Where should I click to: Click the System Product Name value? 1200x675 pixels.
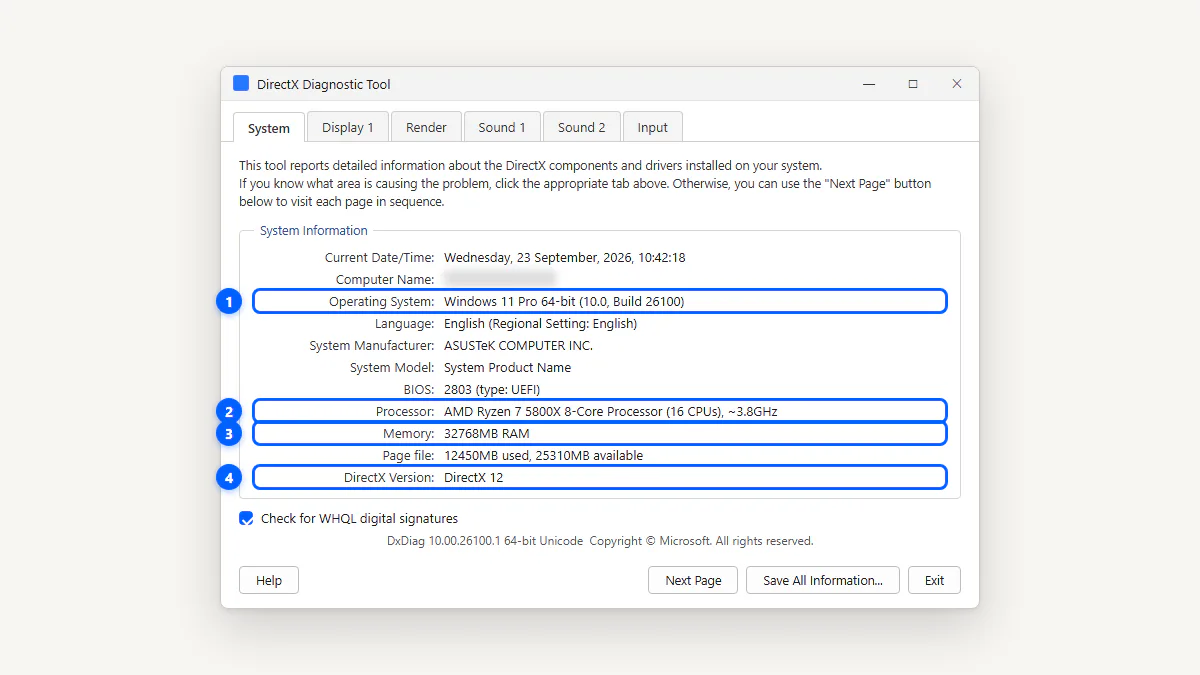pos(508,367)
